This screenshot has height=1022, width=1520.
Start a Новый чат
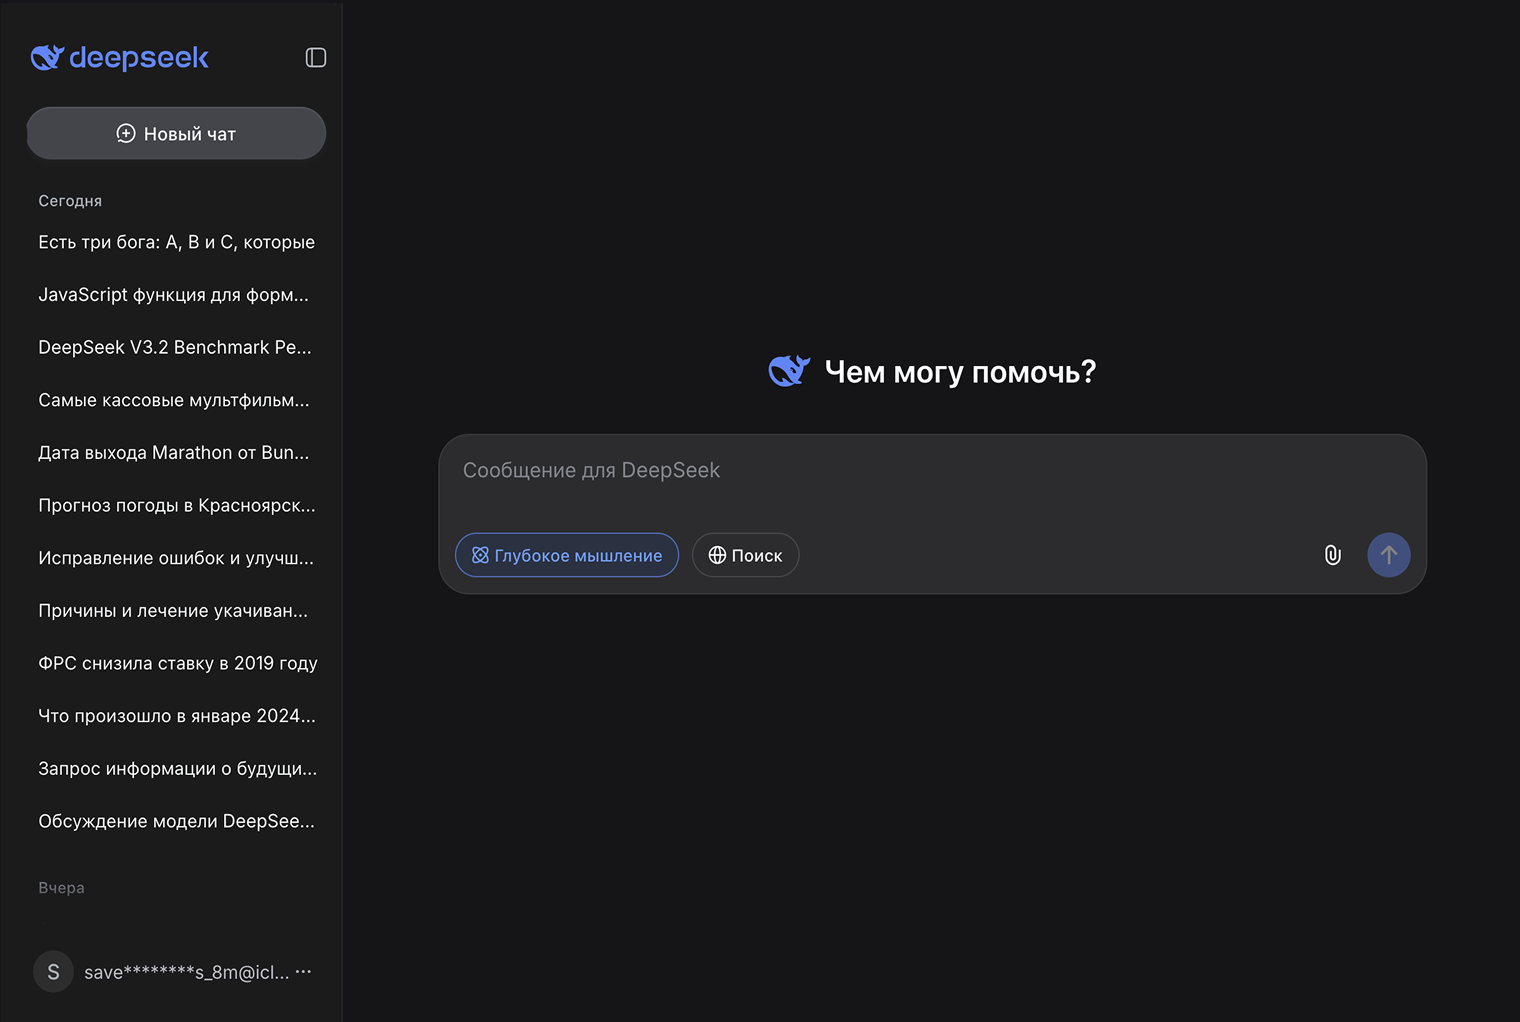click(x=176, y=133)
